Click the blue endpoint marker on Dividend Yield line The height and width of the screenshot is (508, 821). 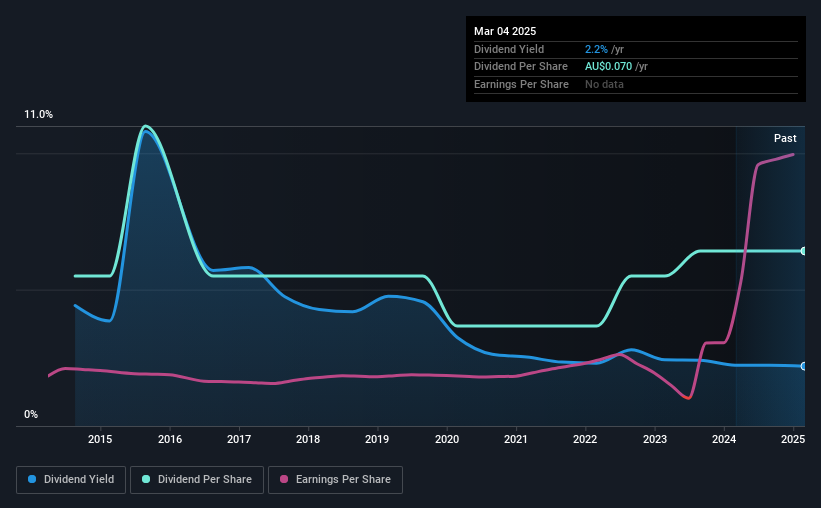point(804,366)
